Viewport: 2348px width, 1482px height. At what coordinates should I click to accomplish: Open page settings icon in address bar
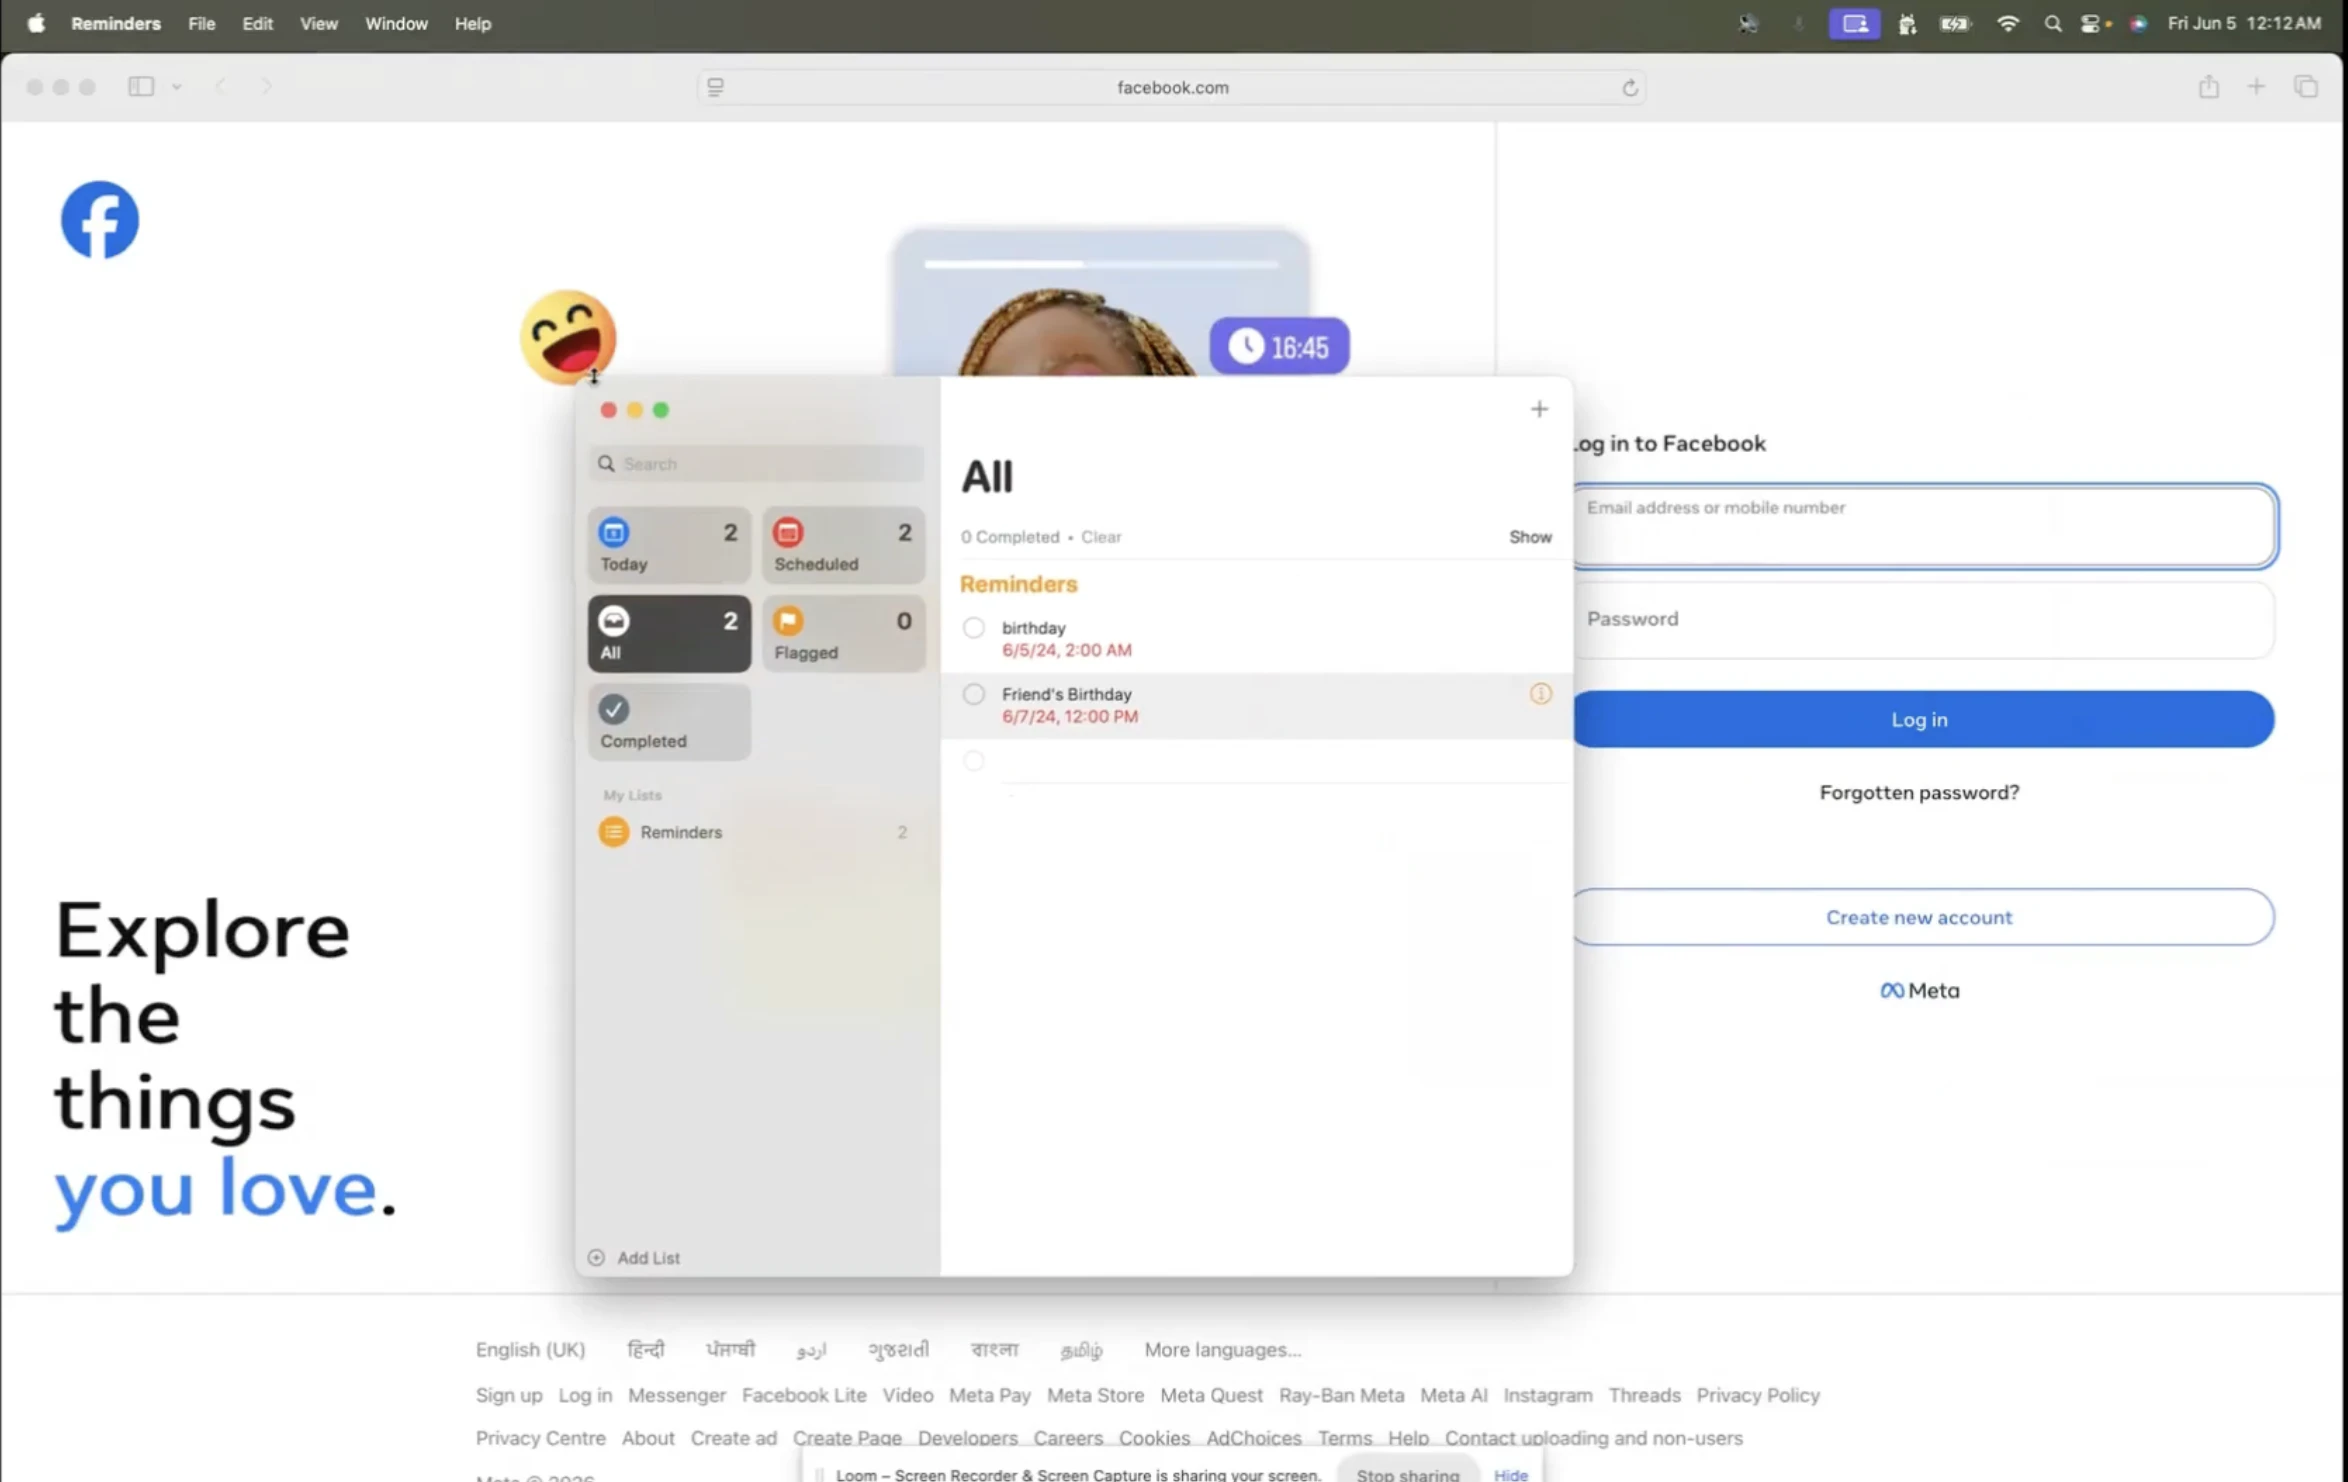point(715,88)
